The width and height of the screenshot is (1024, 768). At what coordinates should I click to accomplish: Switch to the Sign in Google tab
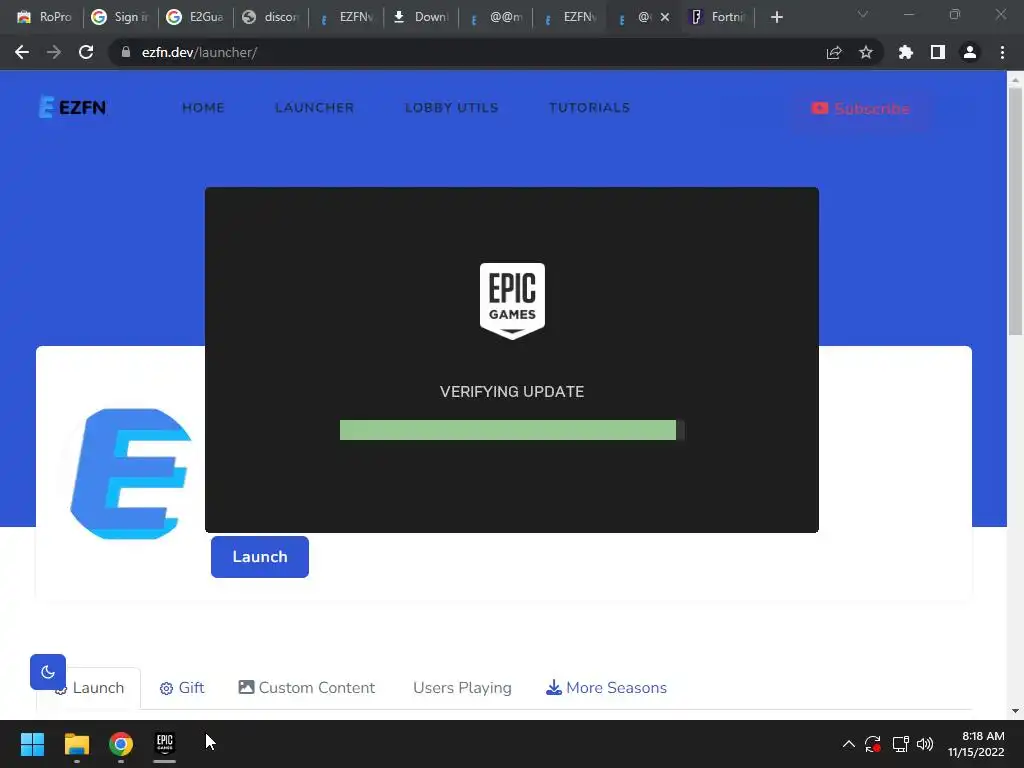tap(120, 17)
